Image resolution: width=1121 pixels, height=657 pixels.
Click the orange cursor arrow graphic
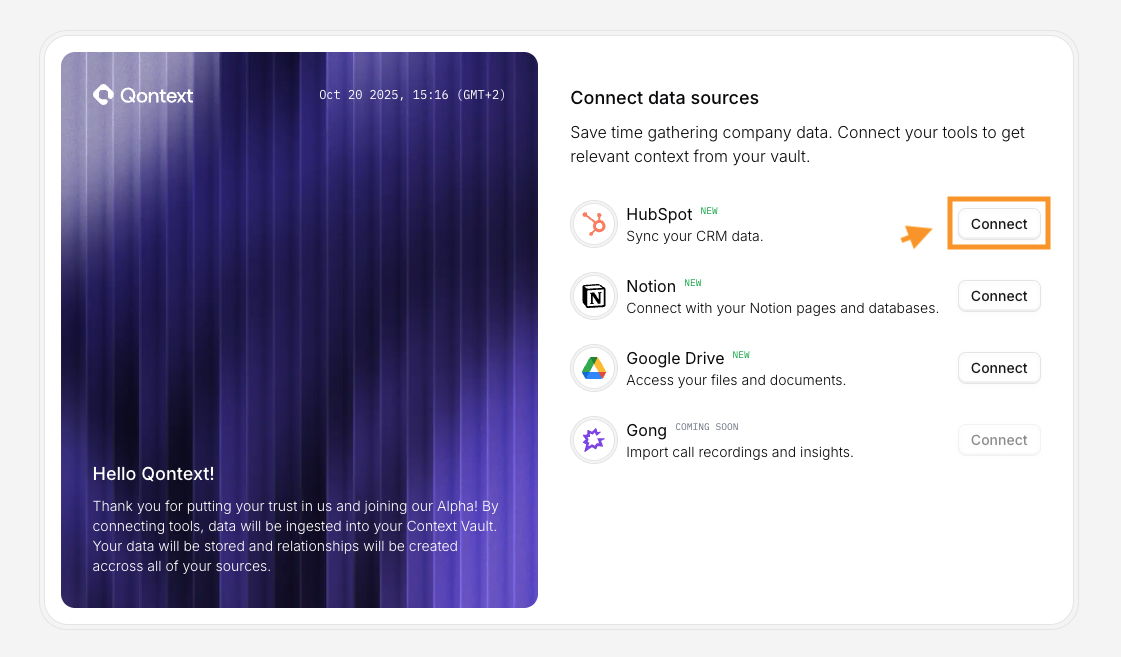click(x=915, y=237)
